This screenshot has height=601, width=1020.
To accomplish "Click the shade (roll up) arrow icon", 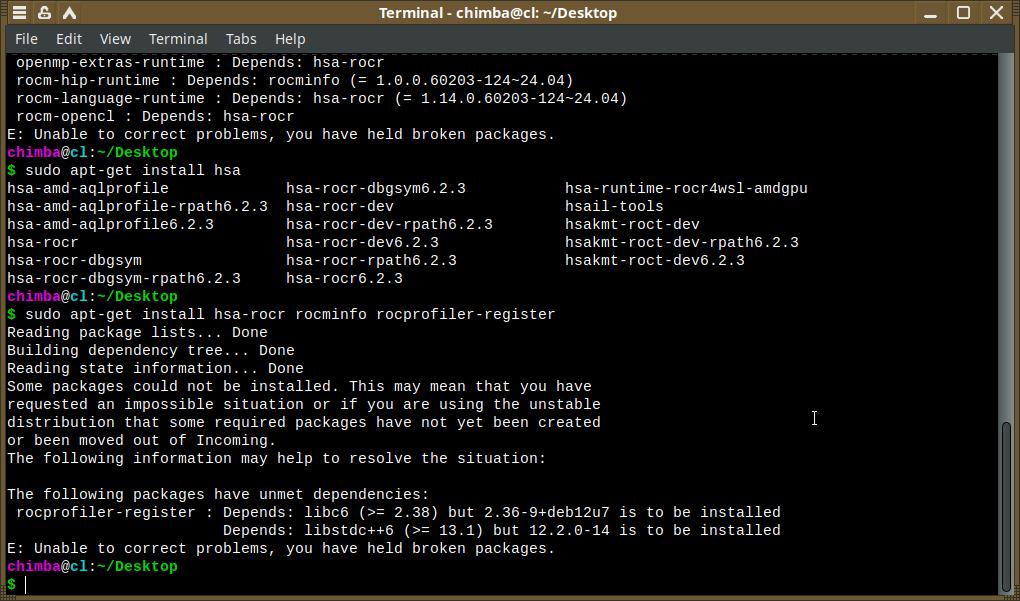I will click(x=71, y=13).
